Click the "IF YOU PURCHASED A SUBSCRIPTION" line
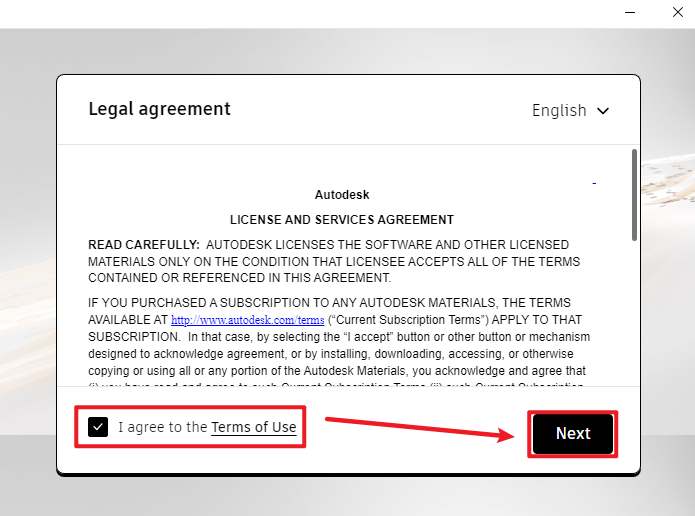695x516 pixels. 329,303
